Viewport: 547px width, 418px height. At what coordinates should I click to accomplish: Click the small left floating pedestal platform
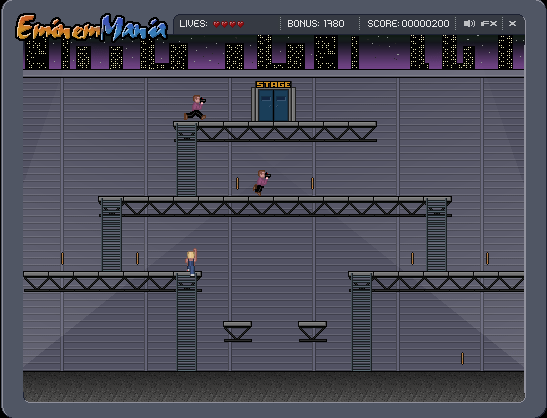coord(238,331)
